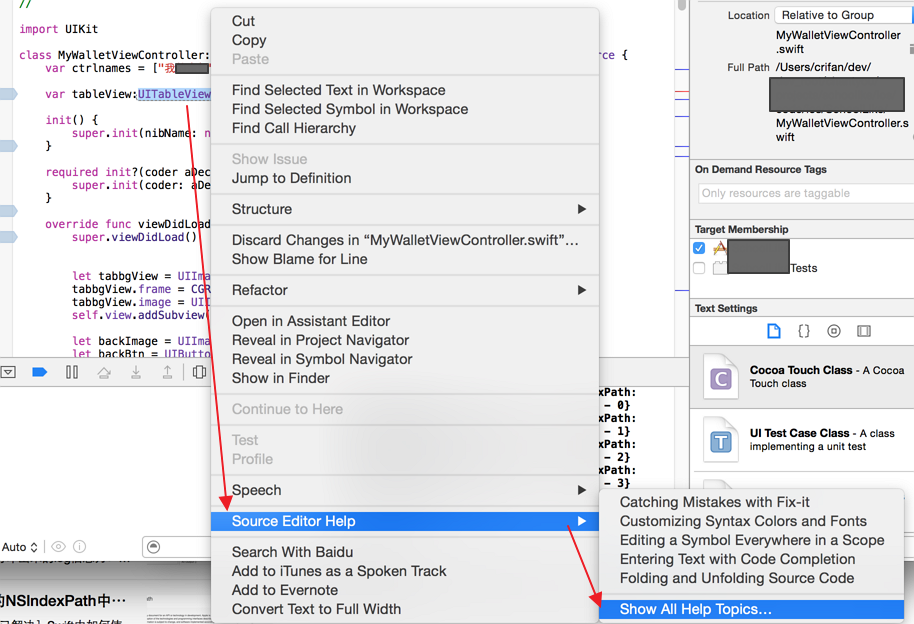
Task: Click the Step Into debug icon
Action: pos(136,372)
